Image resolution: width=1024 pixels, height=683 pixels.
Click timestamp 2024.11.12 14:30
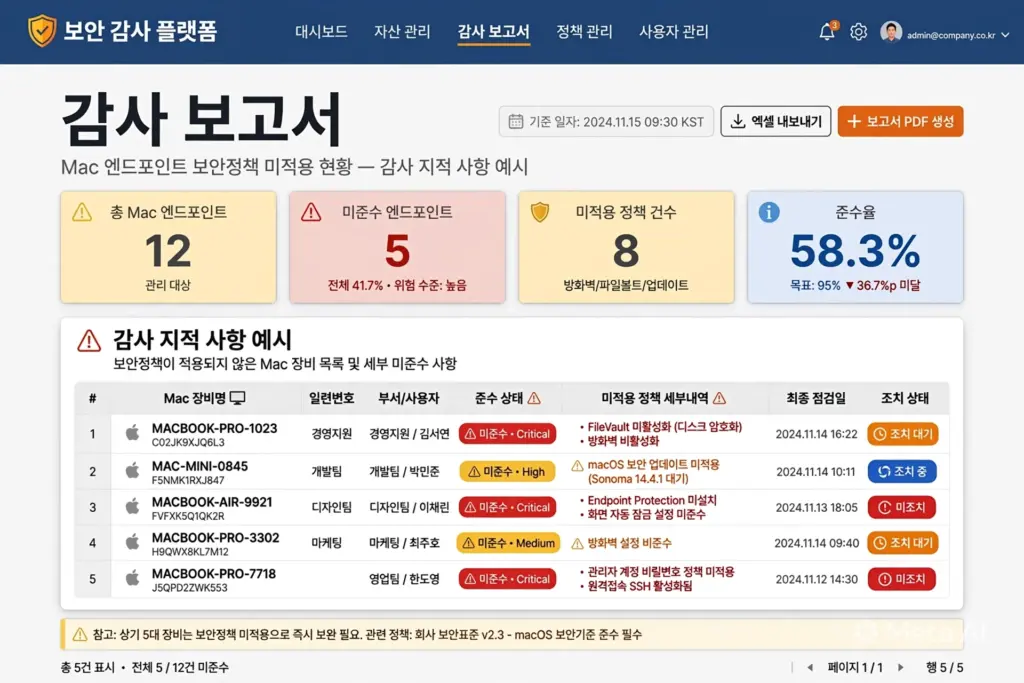pos(816,579)
